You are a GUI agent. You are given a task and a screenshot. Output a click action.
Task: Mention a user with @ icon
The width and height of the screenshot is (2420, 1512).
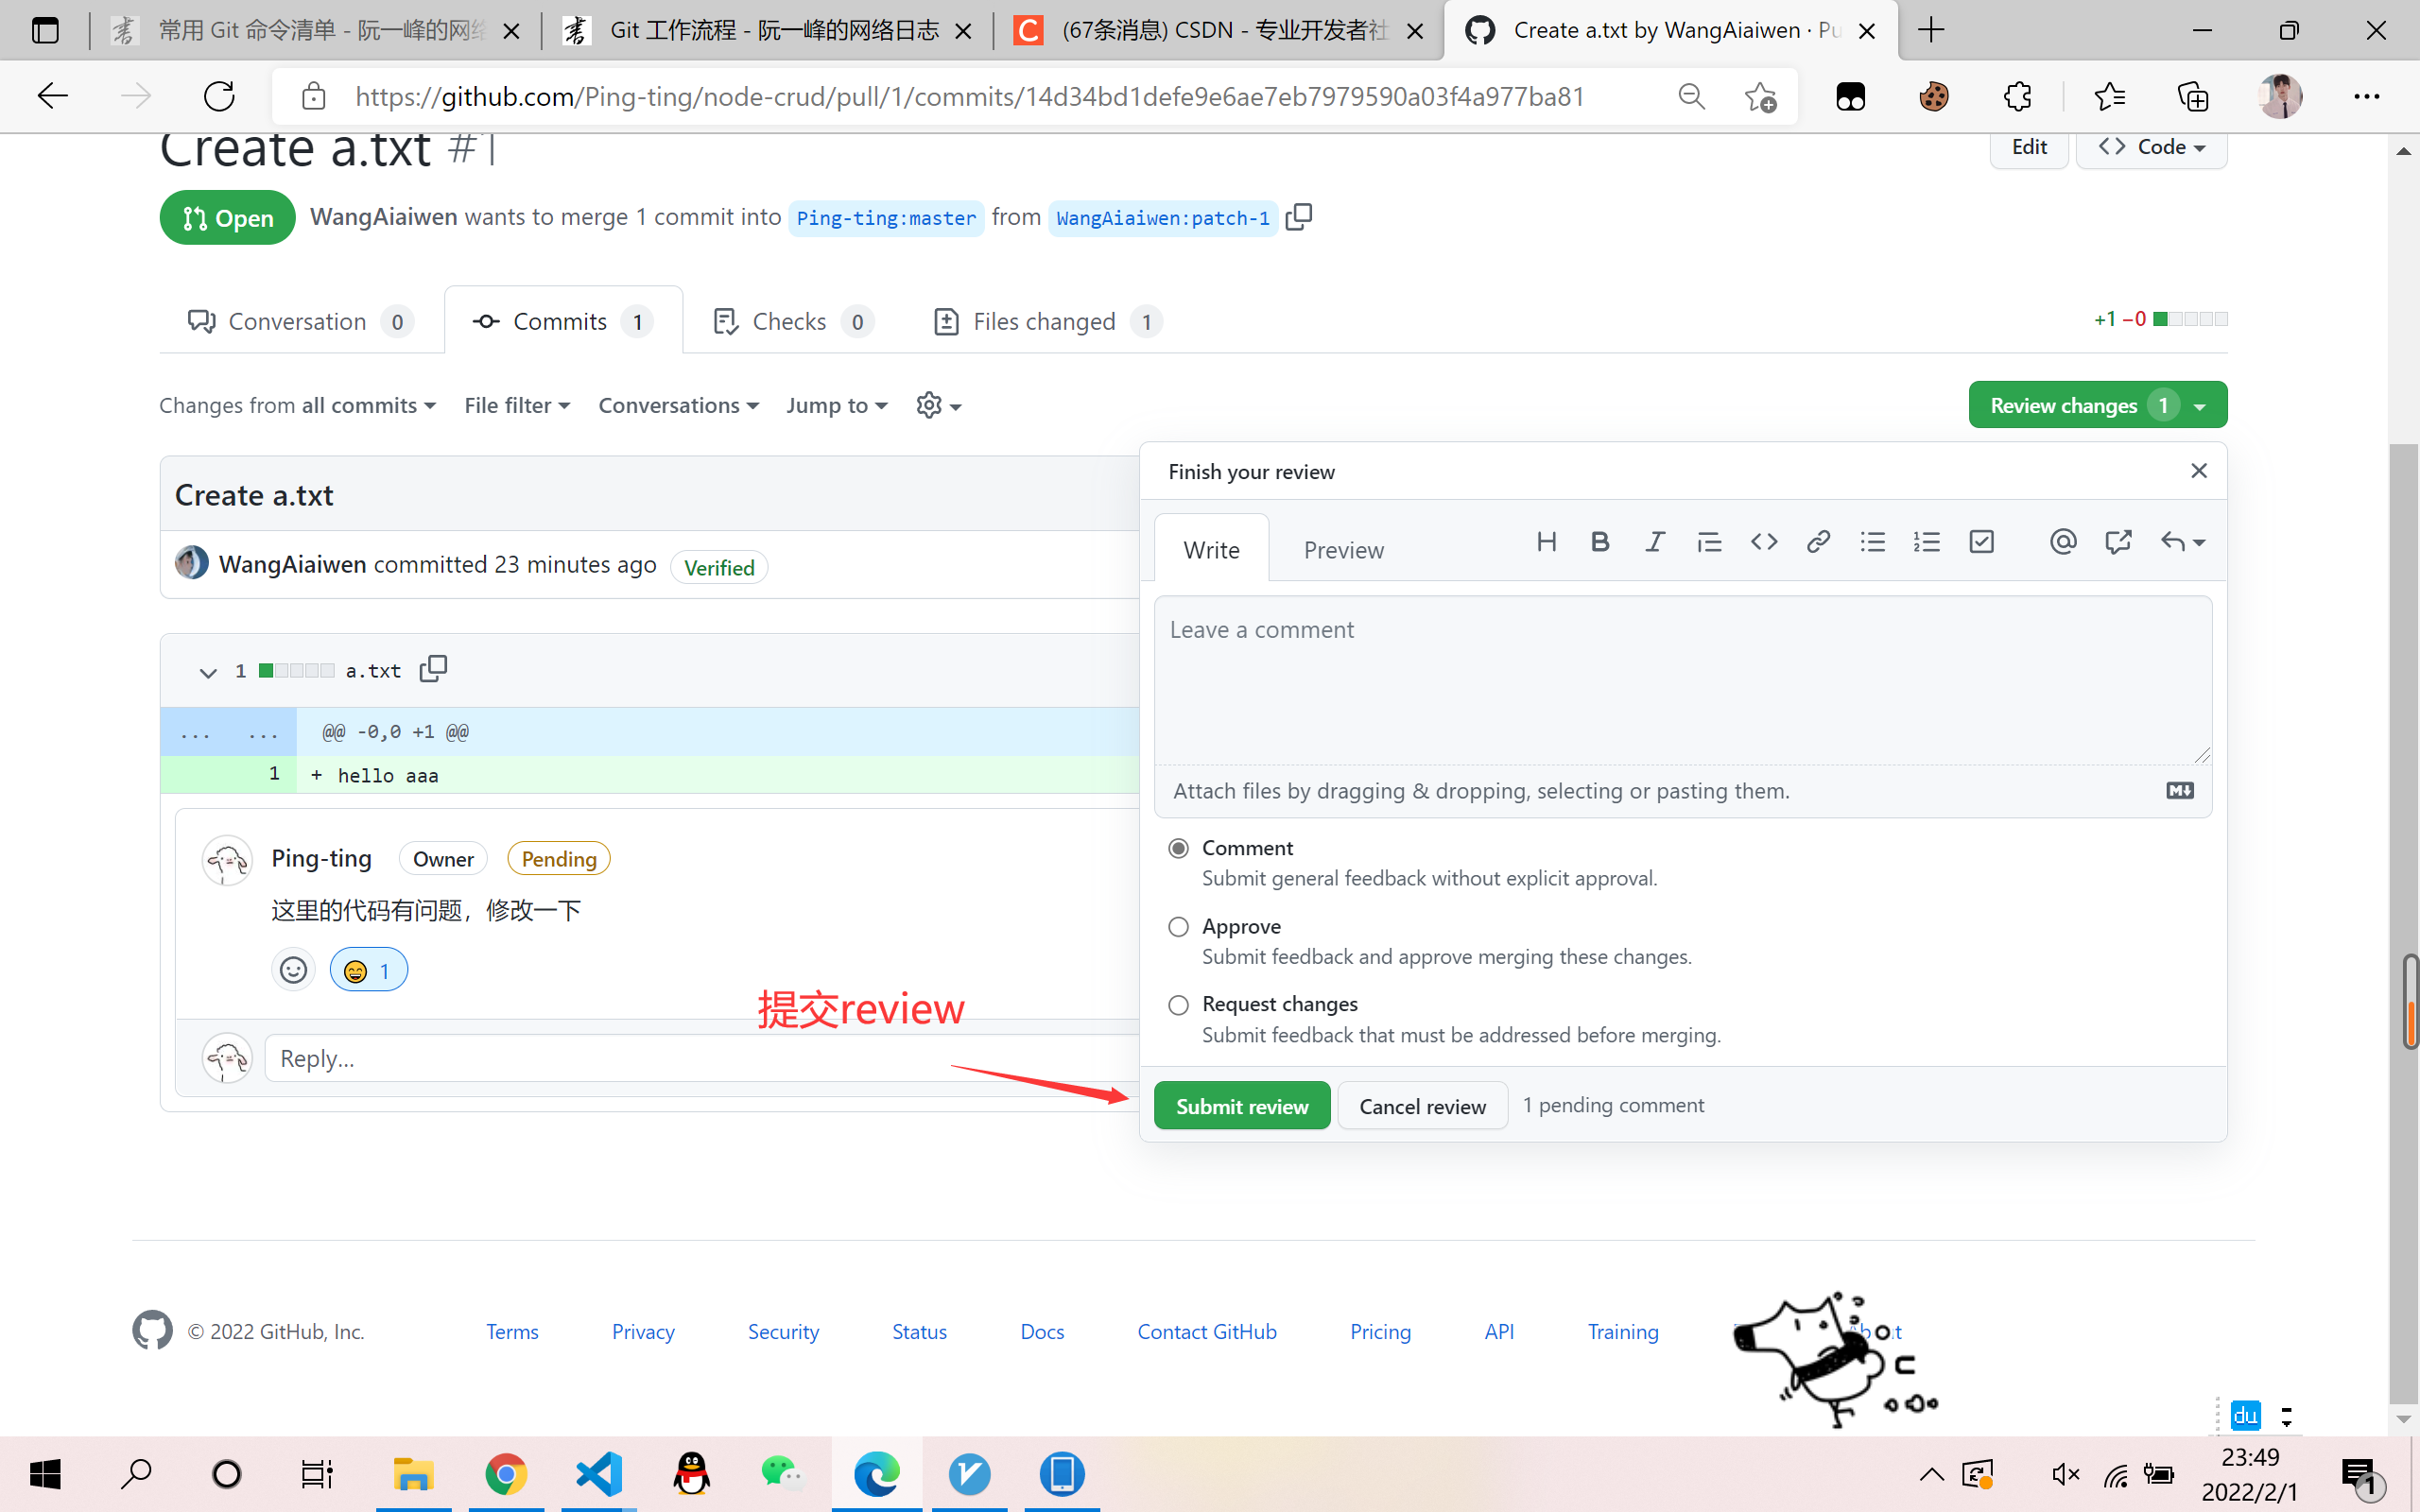pos(2063,542)
